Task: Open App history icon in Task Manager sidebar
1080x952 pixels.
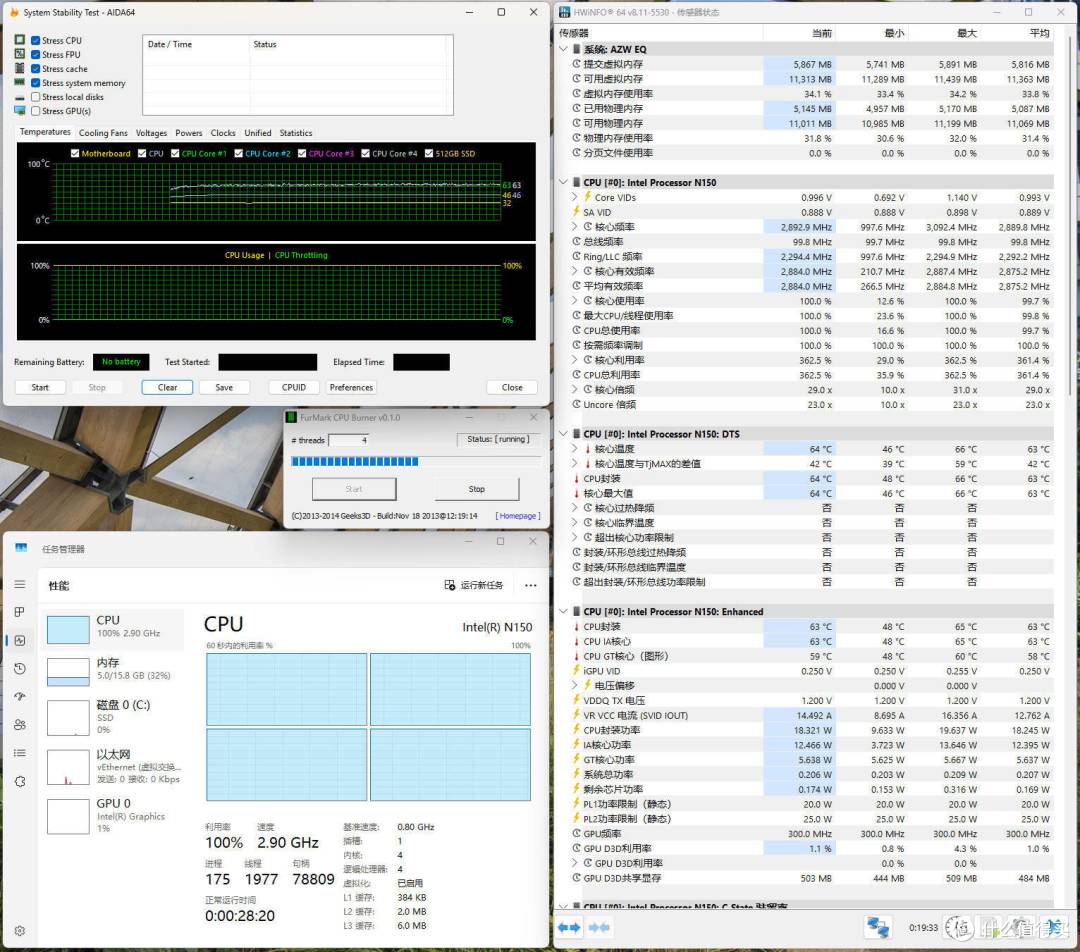Action: pos(19,668)
